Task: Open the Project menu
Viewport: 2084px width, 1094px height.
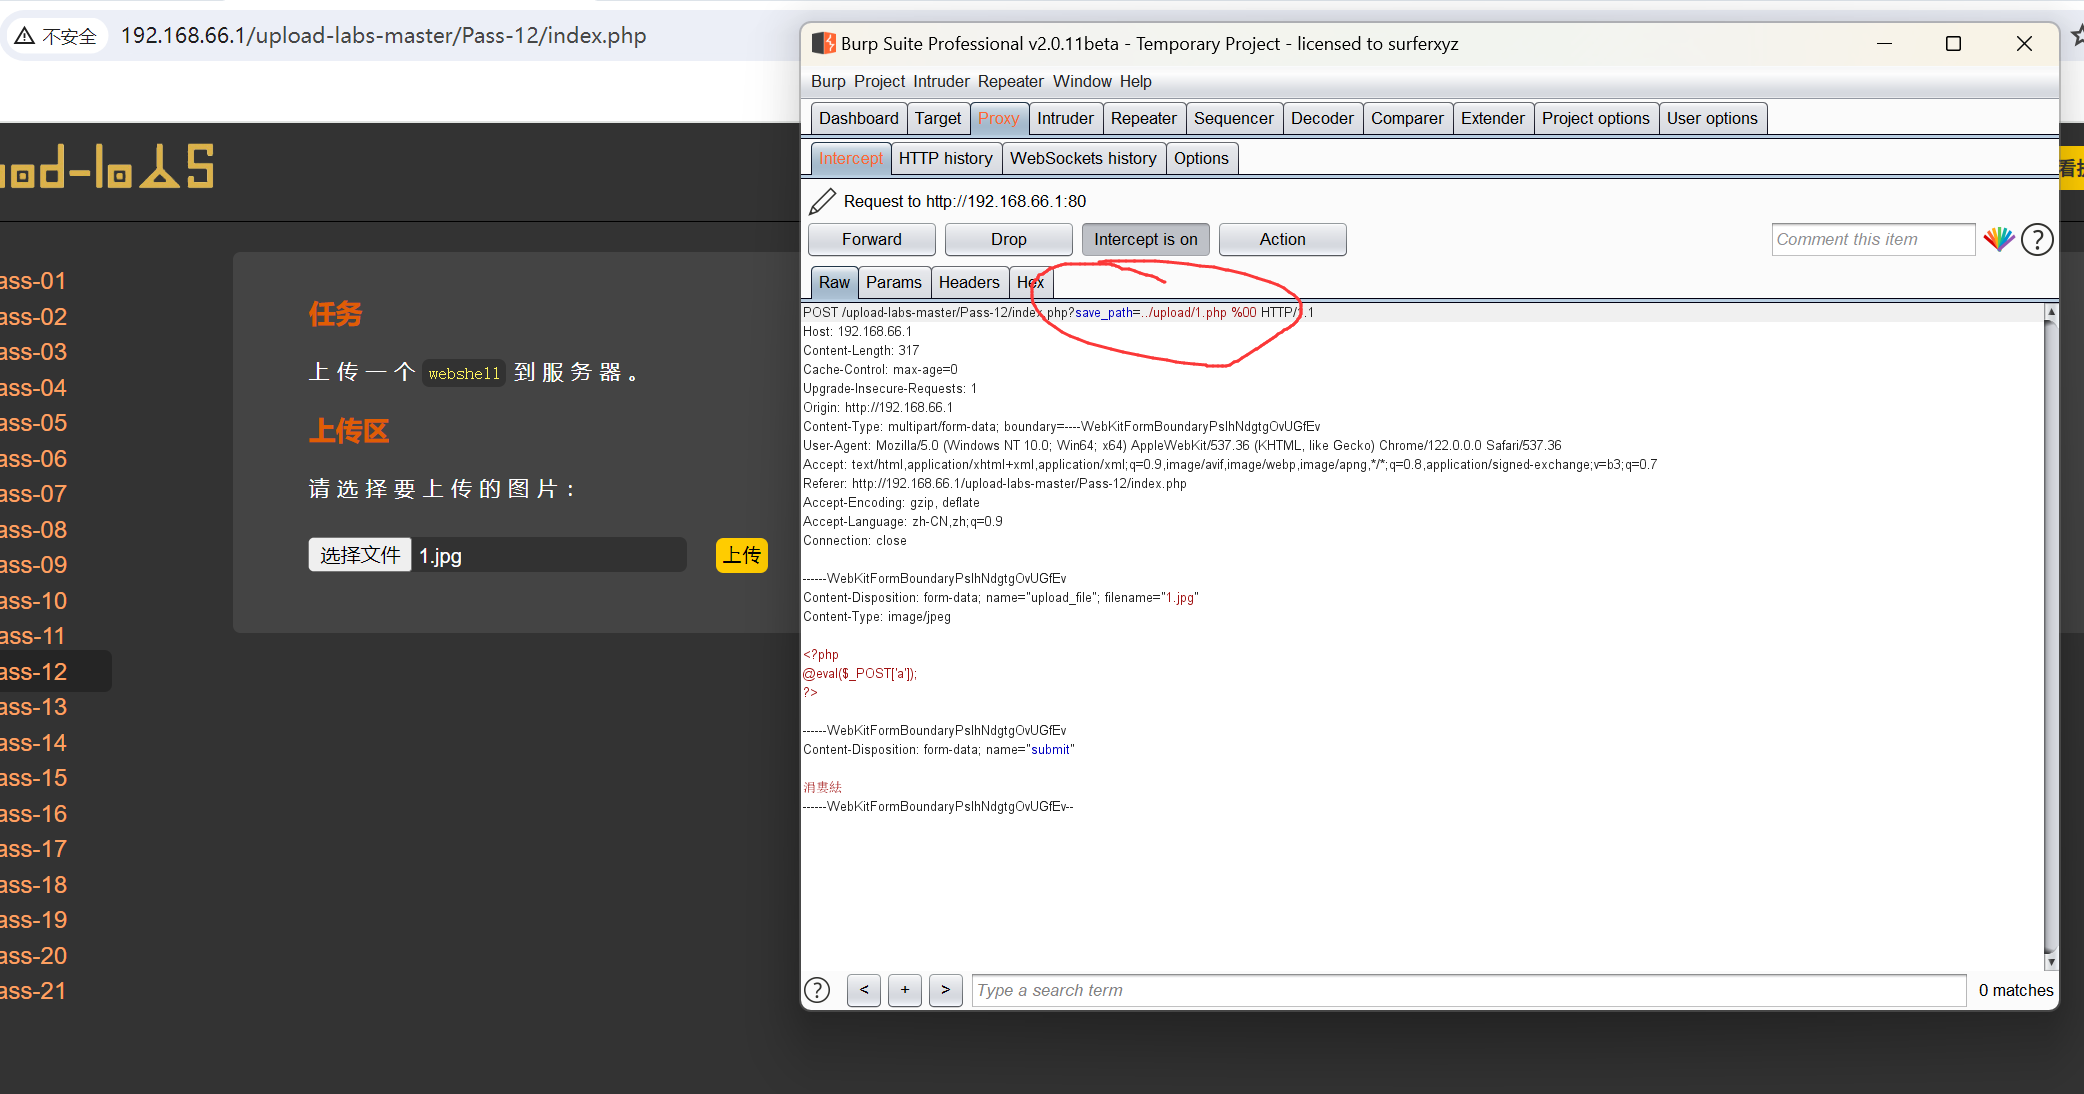Action: coord(880,82)
